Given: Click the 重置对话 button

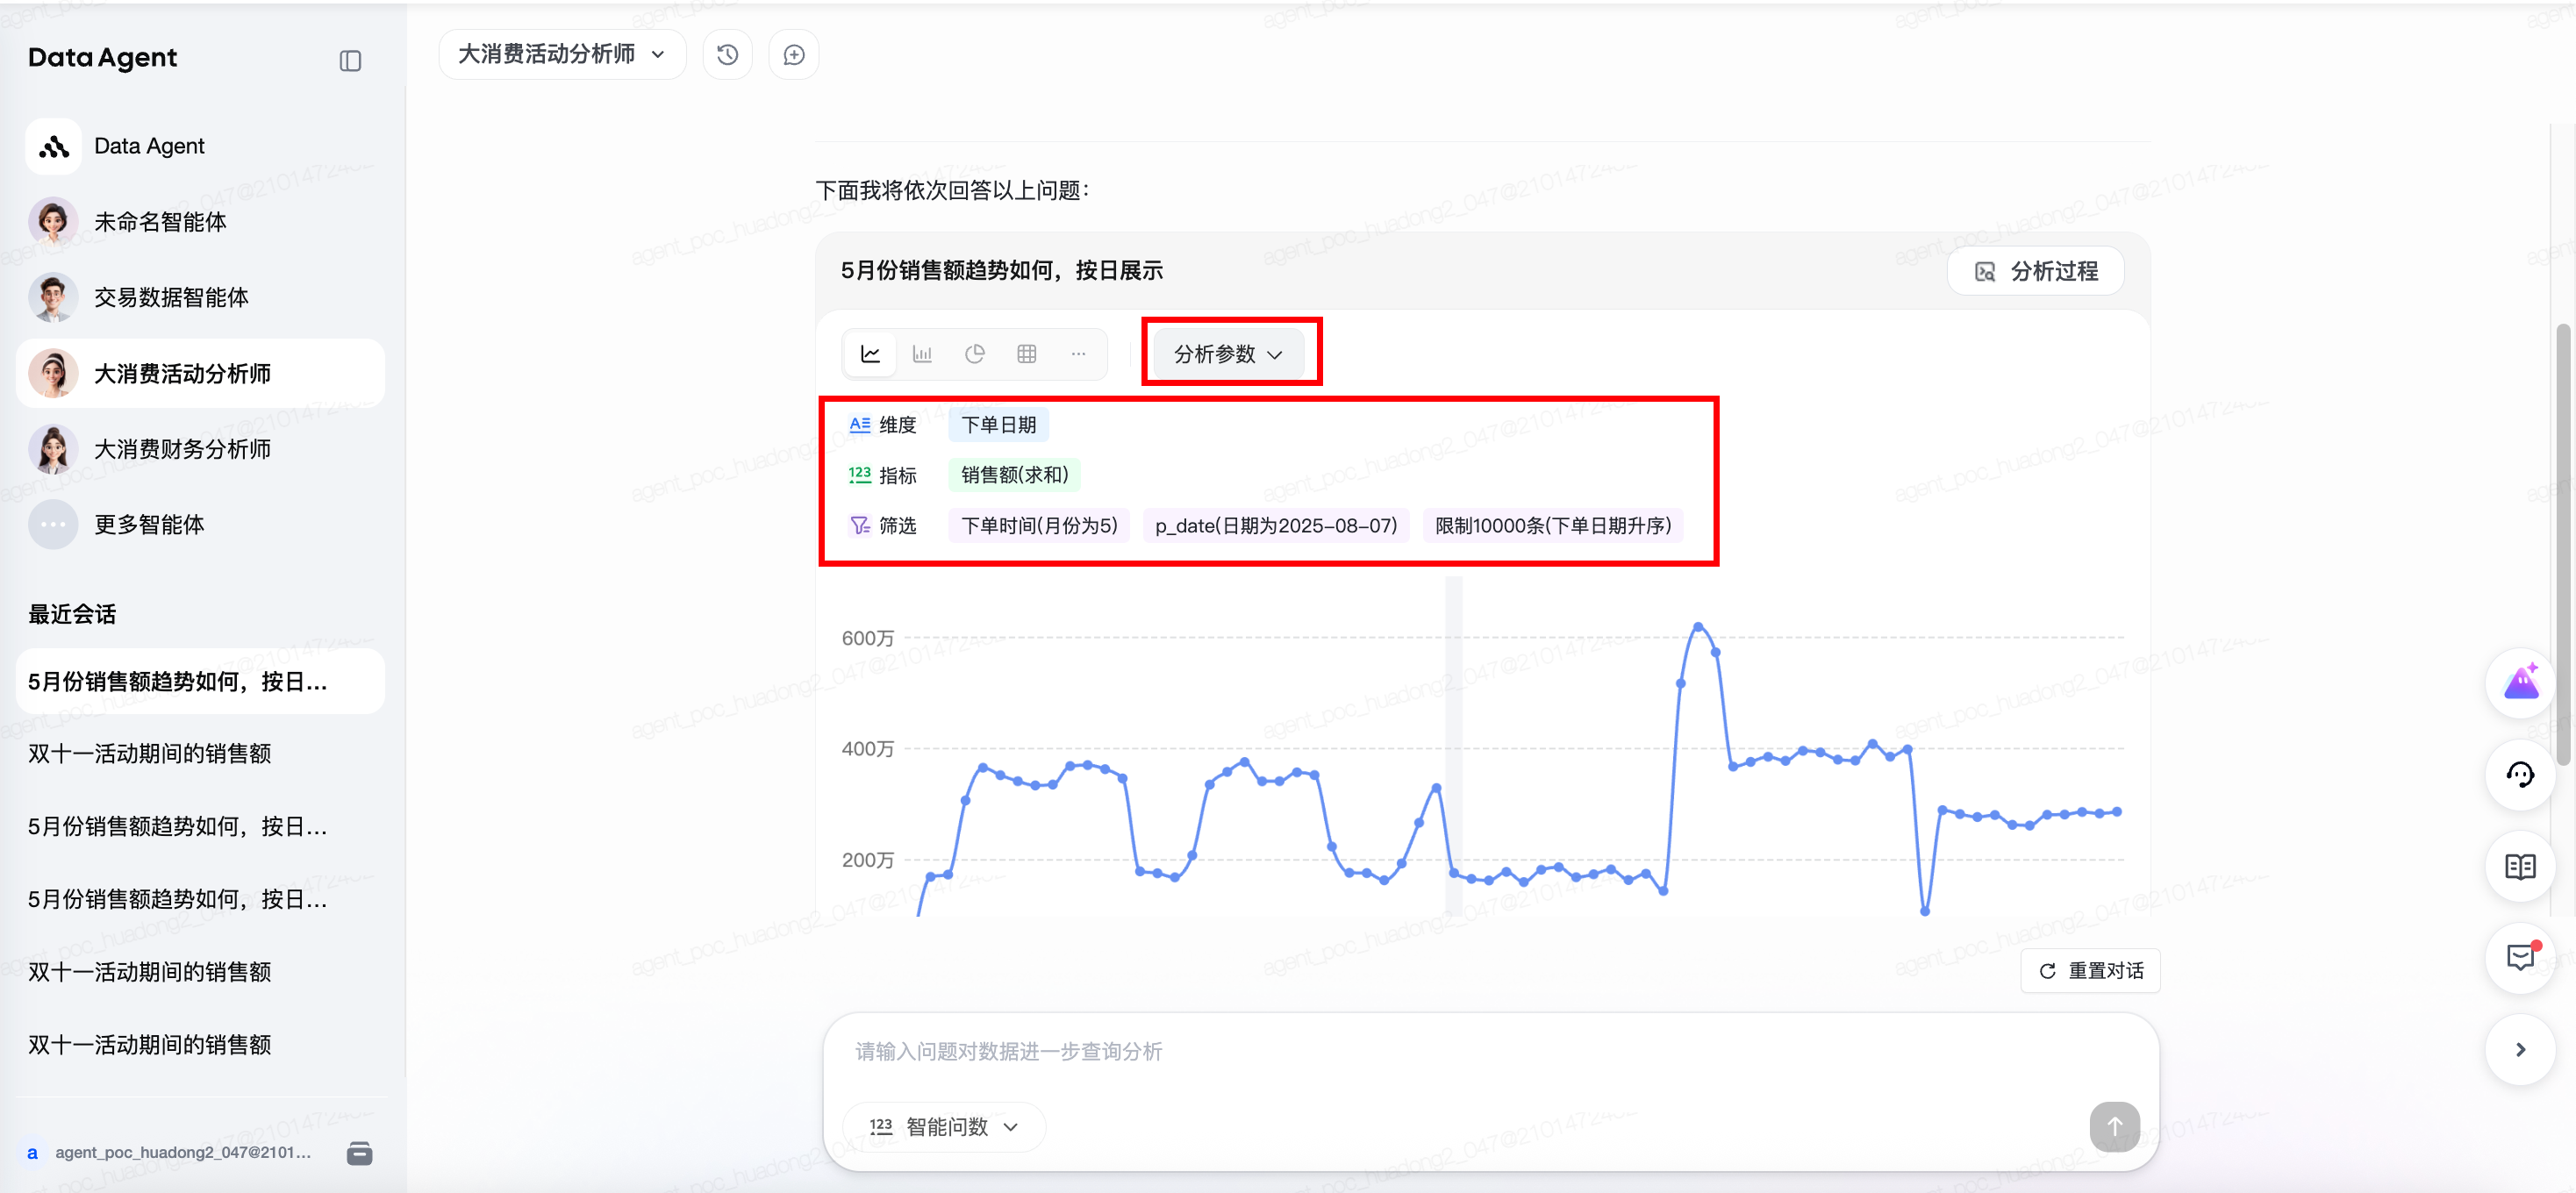Looking at the screenshot, I should (x=2091, y=970).
